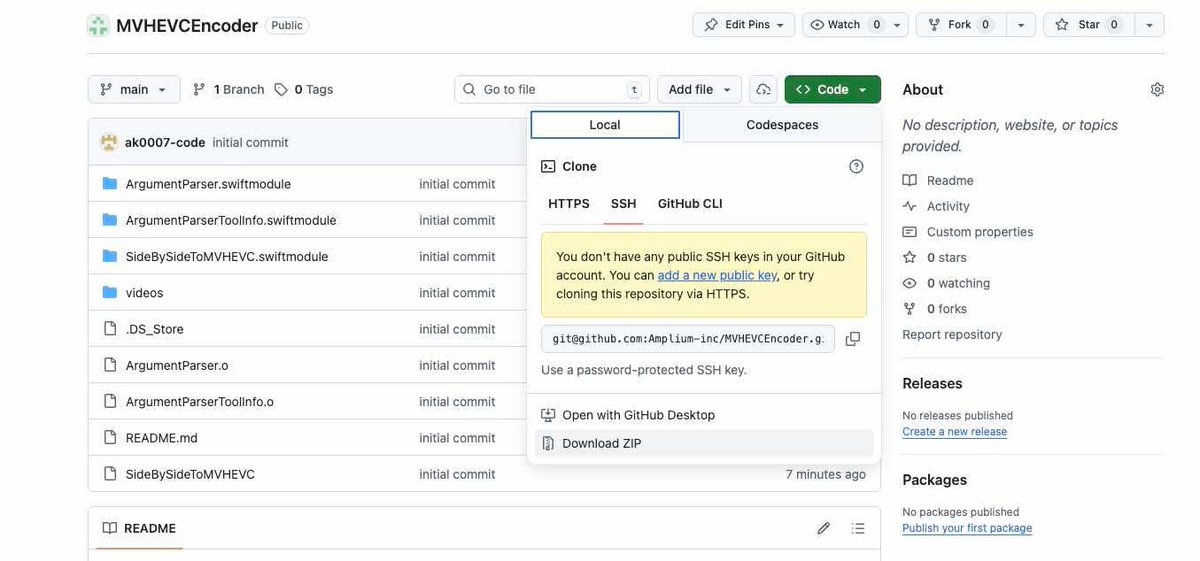Select the GitHub CLI clone option
This screenshot has height=561, width=1200.
[x=690, y=204]
